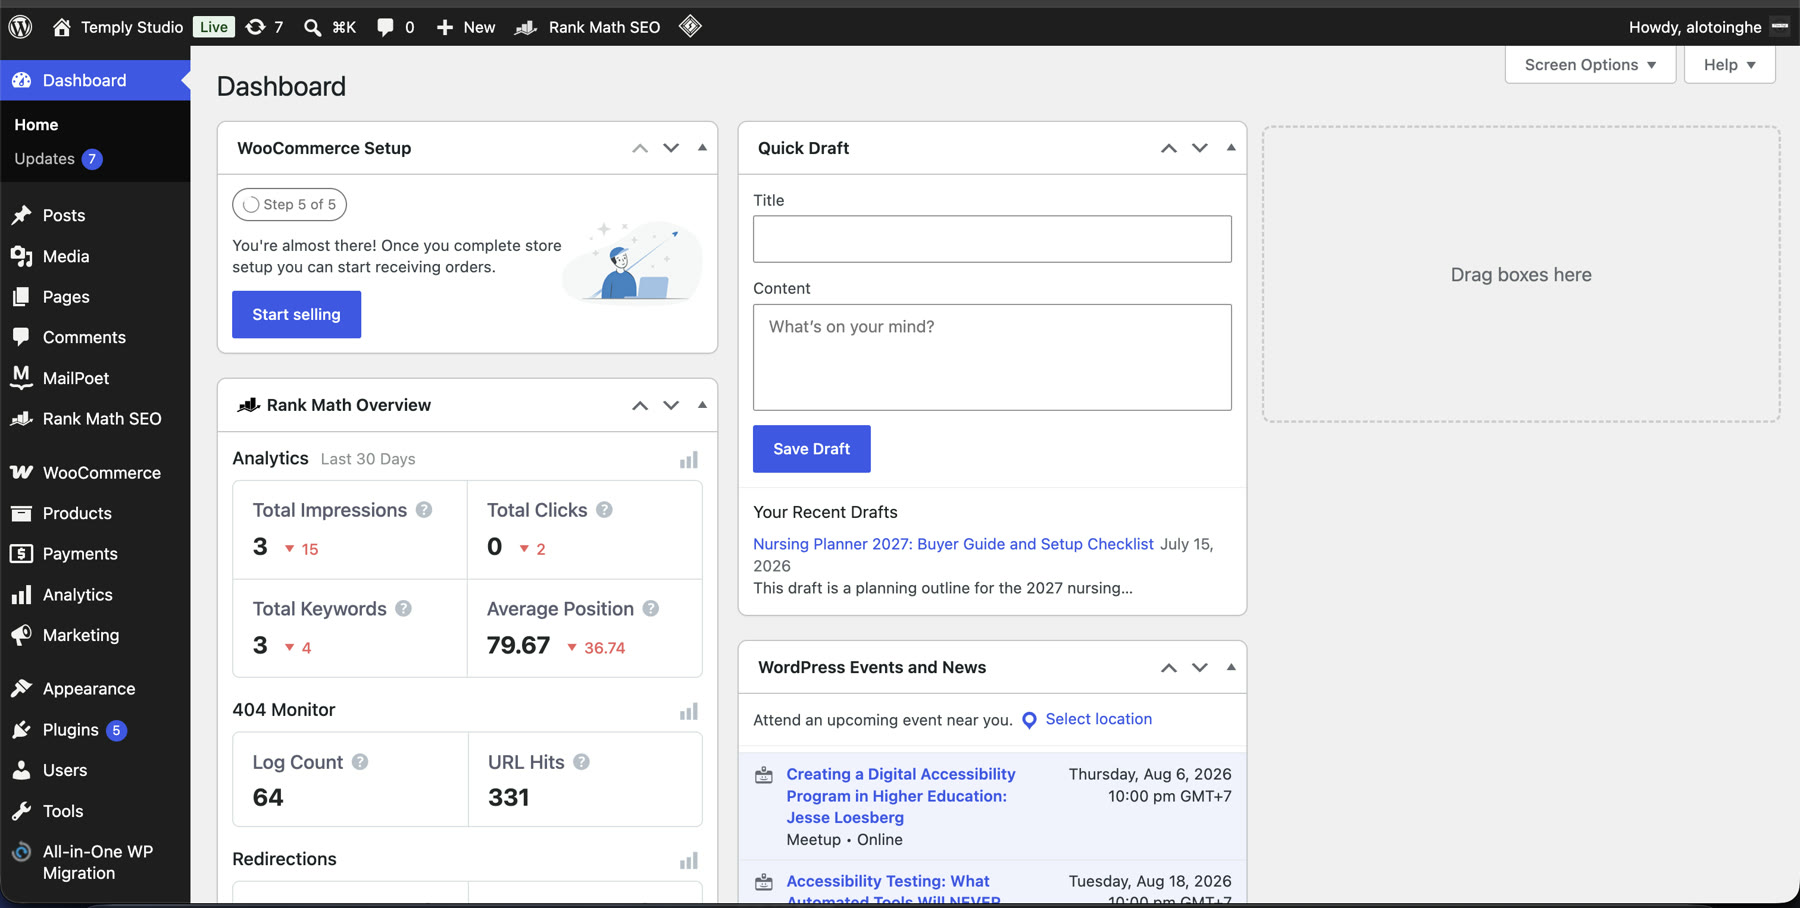Viewport: 1800px width, 908px height.
Task: Open the Nursing Planner 2027 draft link
Action: pyautogui.click(x=953, y=544)
